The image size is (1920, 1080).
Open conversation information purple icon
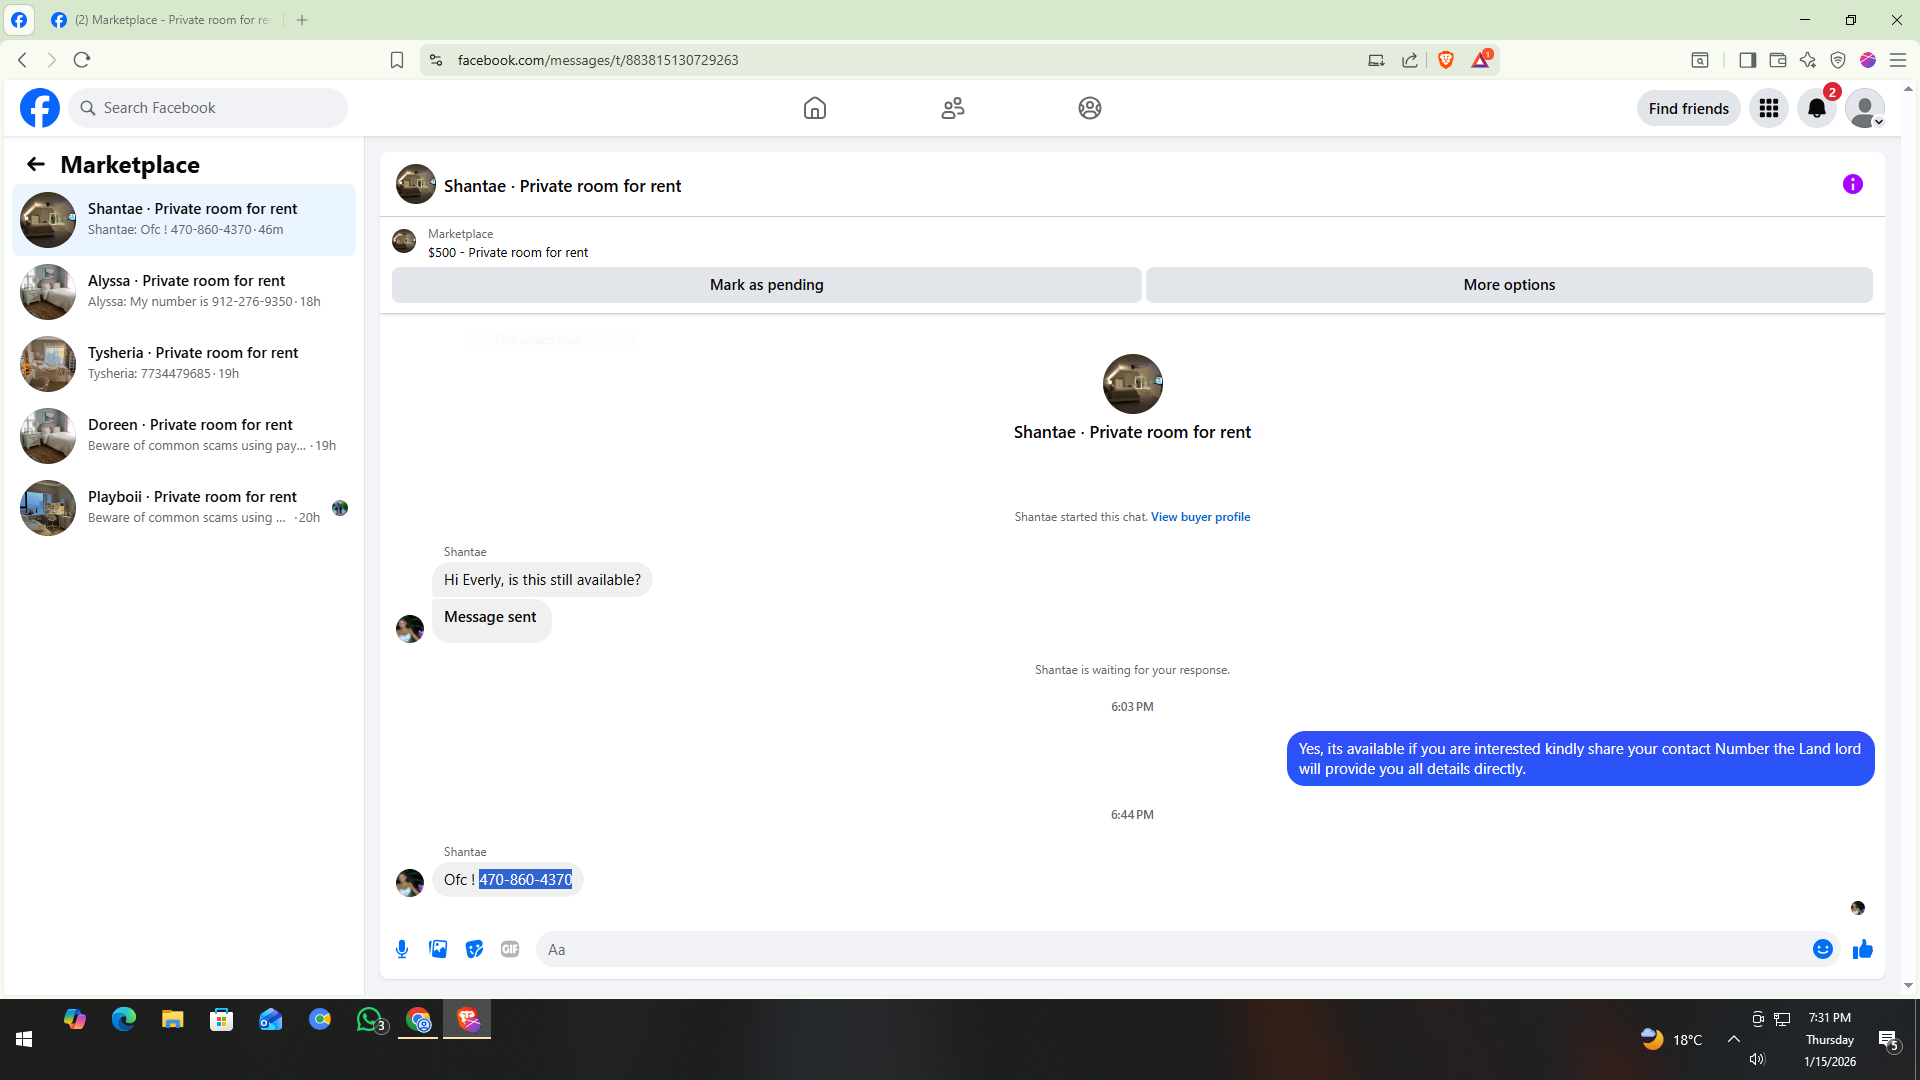click(x=1852, y=184)
